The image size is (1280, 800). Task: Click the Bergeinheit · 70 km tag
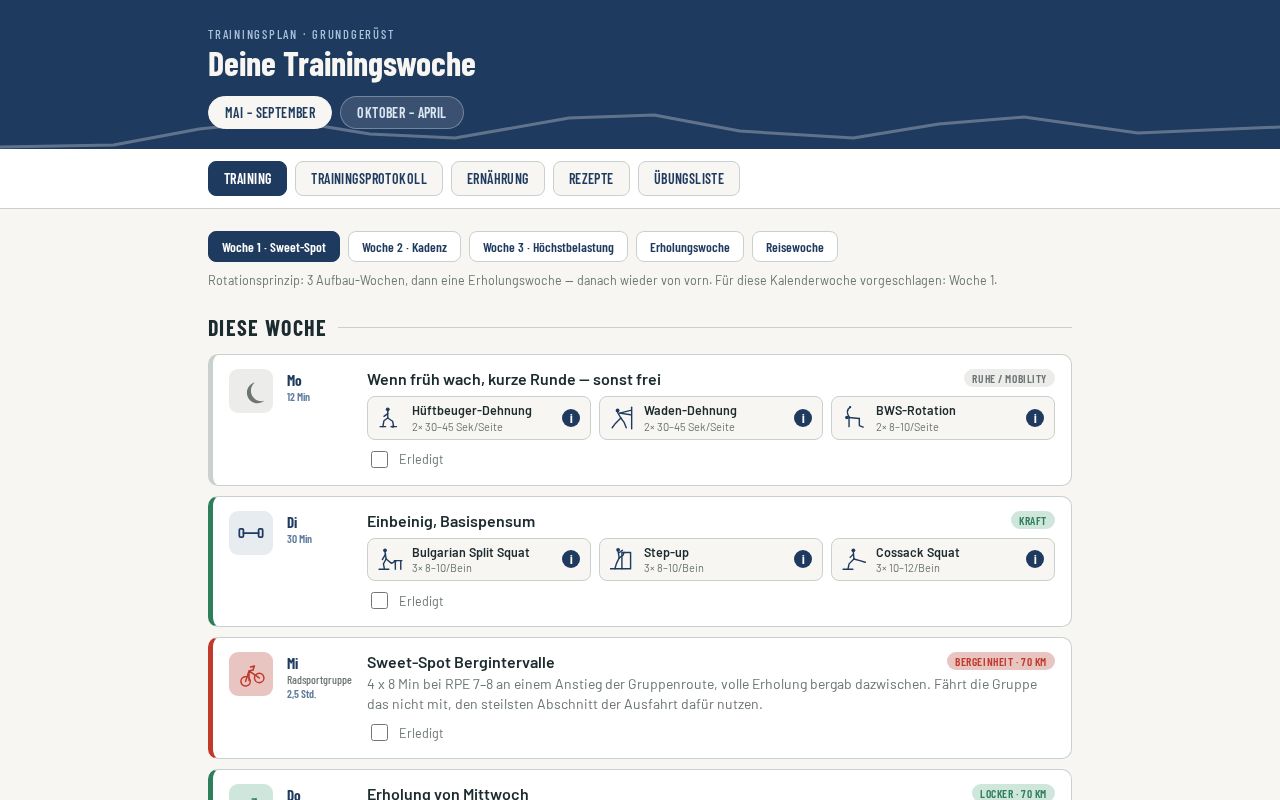[x=1001, y=661]
